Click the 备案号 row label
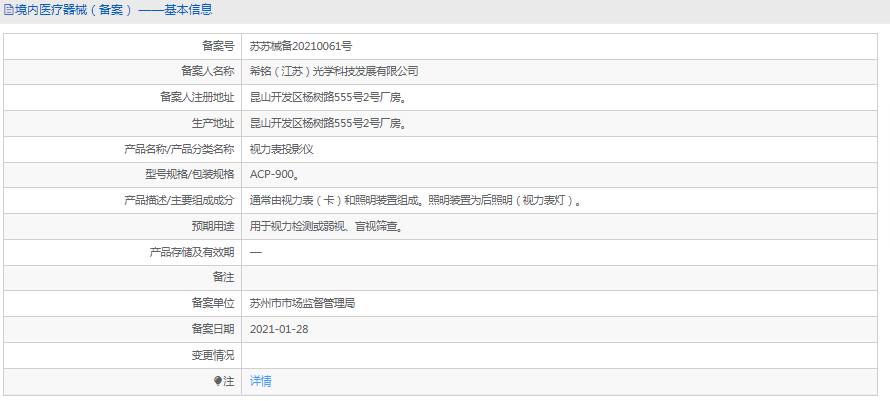The height and width of the screenshot is (401, 890). click(x=218, y=46)
